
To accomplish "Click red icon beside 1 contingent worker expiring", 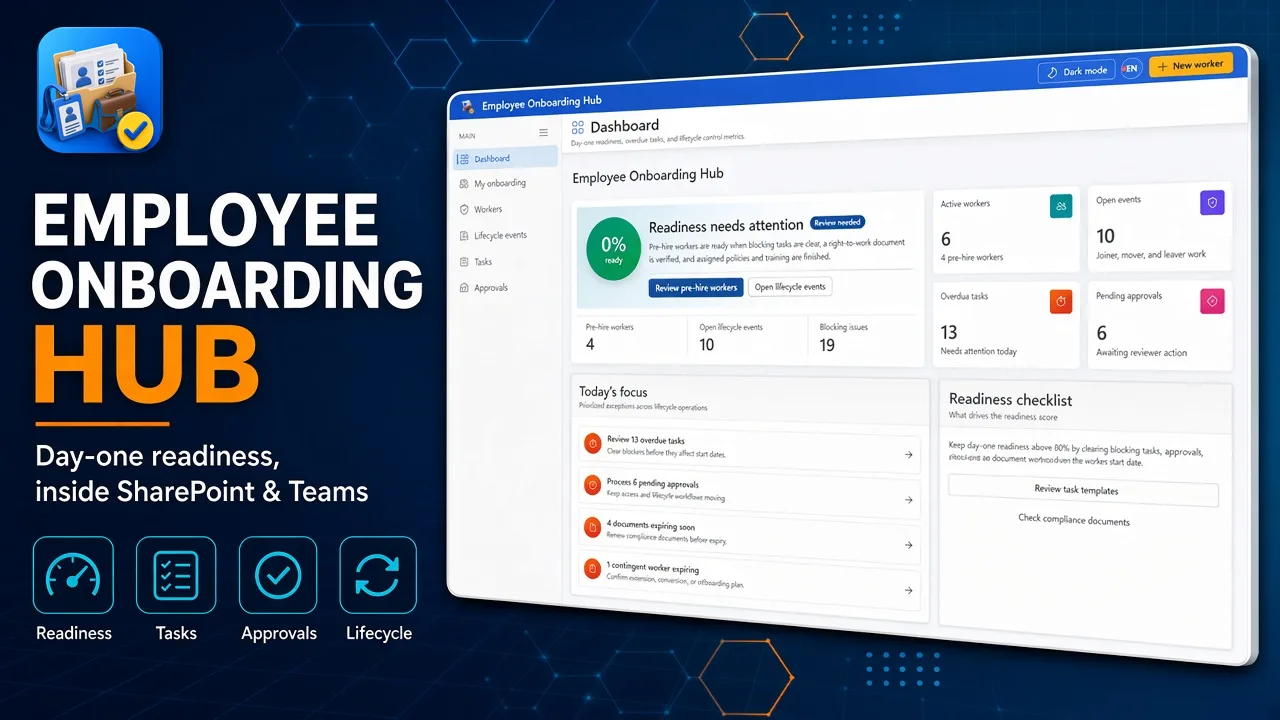I will tap(593, 569).
